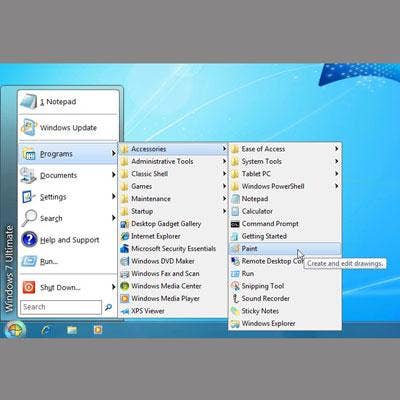Open Internet Explorer from the taskbar
Image resolution: width=400 pixels, height=400 pixels.
[47, 330]
